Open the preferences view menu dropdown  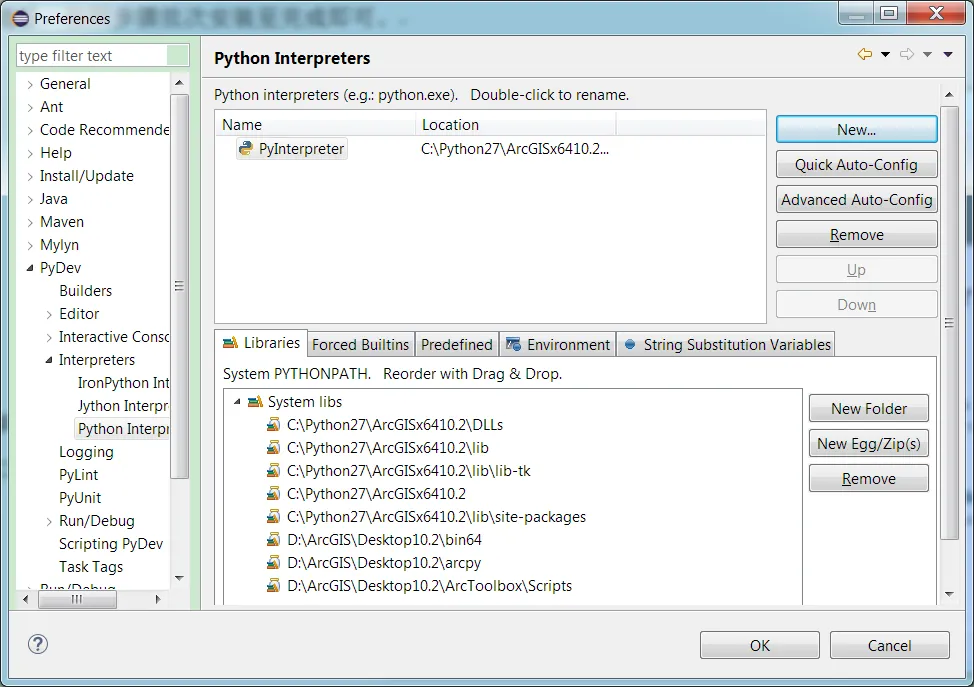tap(948, 55)
